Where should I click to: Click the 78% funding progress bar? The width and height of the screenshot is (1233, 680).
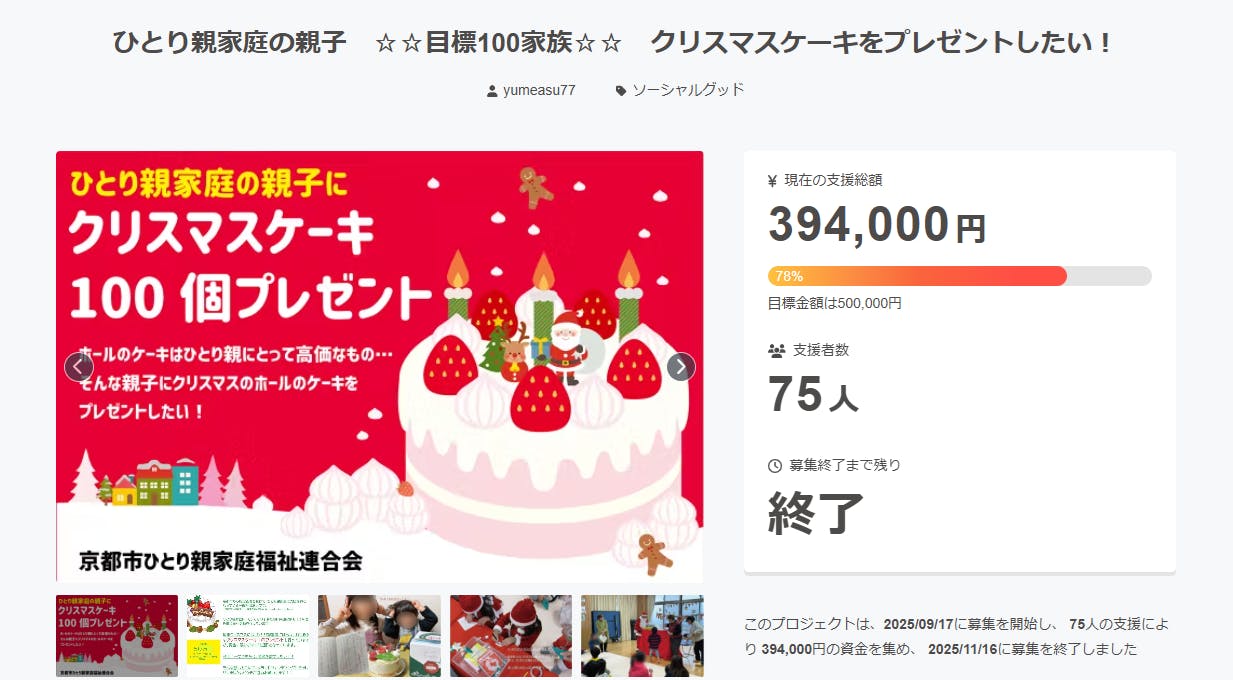pyautogui.click(x=960, y=276)
